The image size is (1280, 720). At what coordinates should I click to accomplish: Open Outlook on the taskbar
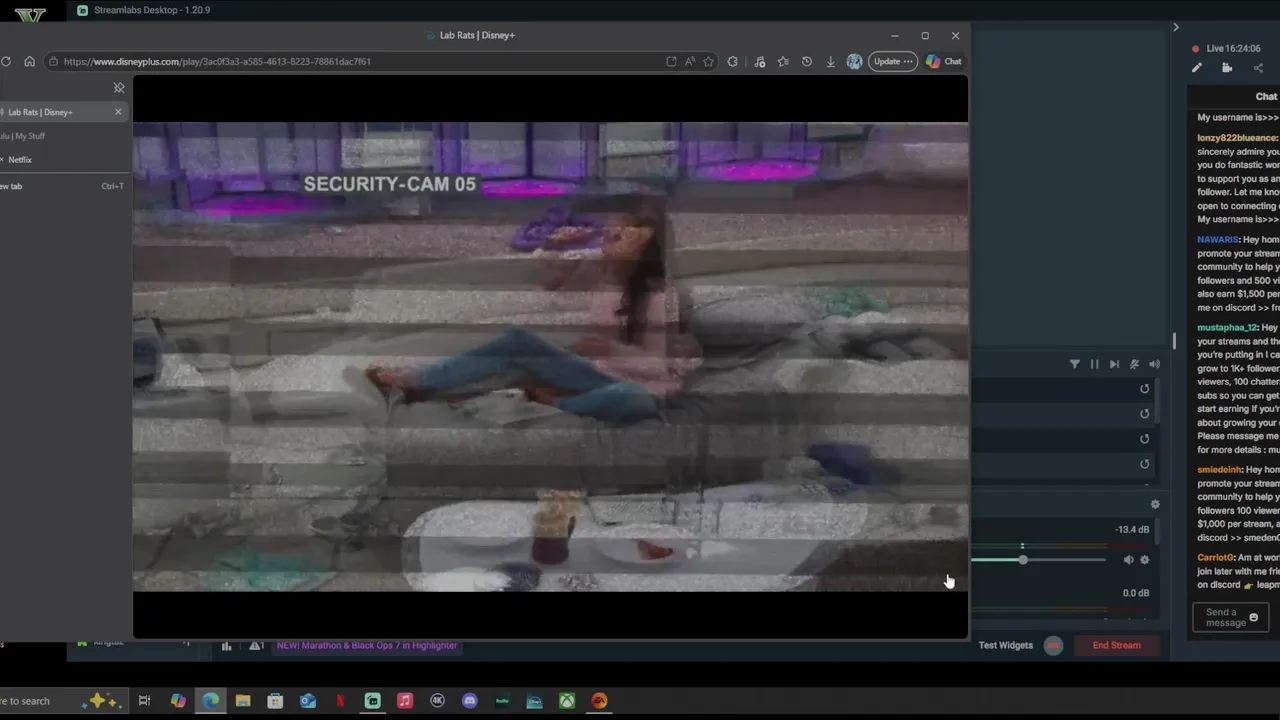pos(308,701)
